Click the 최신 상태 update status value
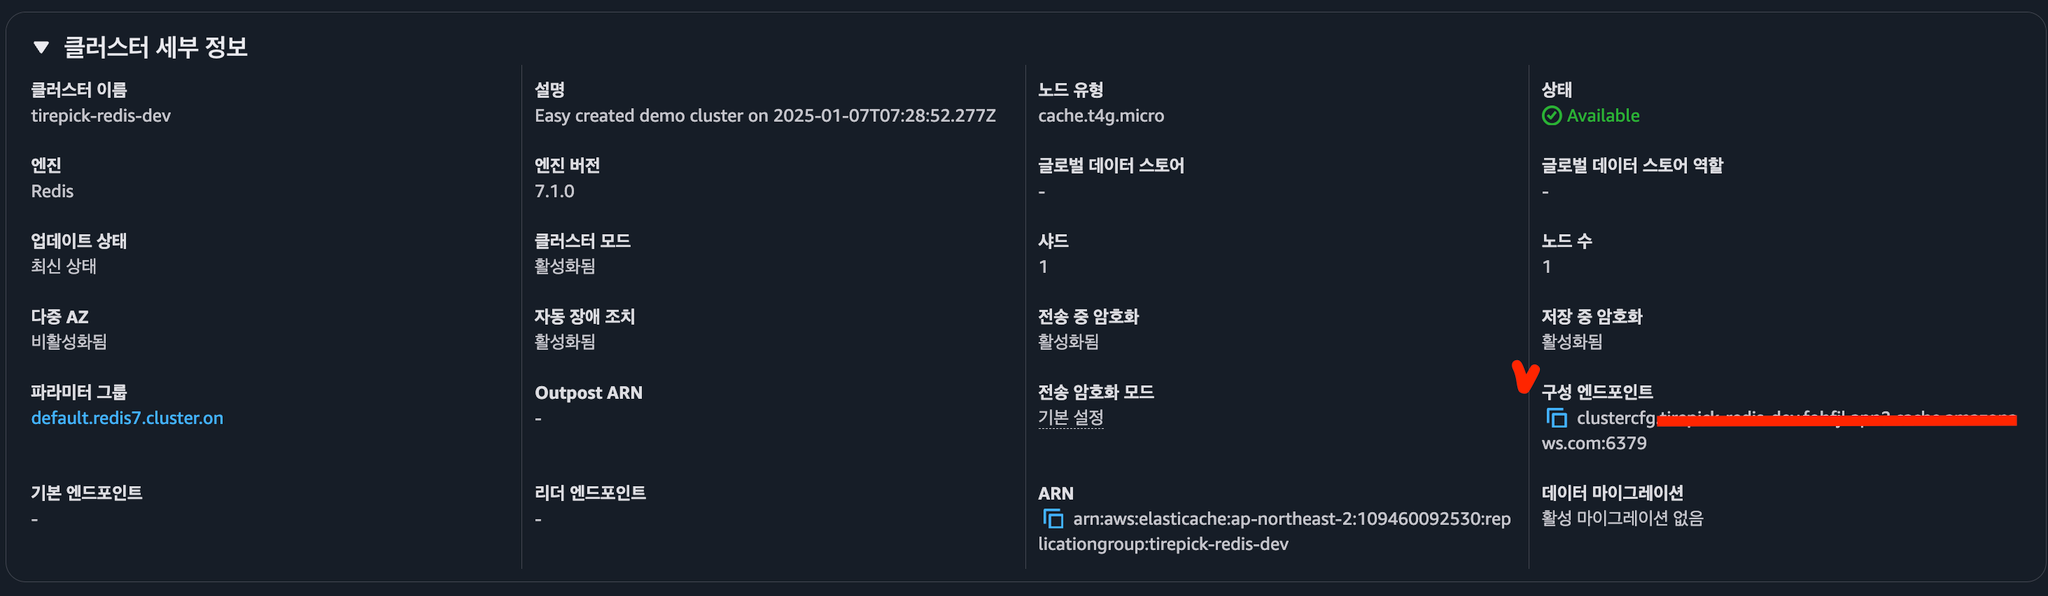 click(64, 266)
